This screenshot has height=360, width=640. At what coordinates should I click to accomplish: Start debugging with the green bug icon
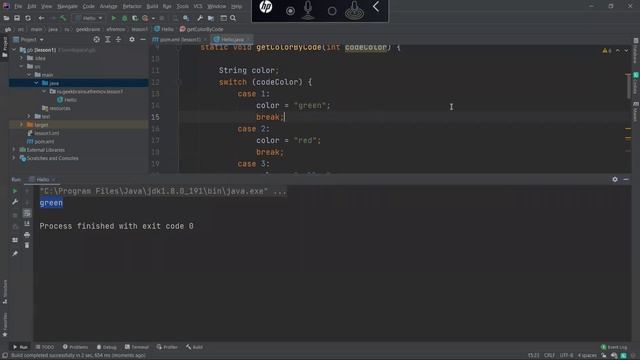point(124,18)
